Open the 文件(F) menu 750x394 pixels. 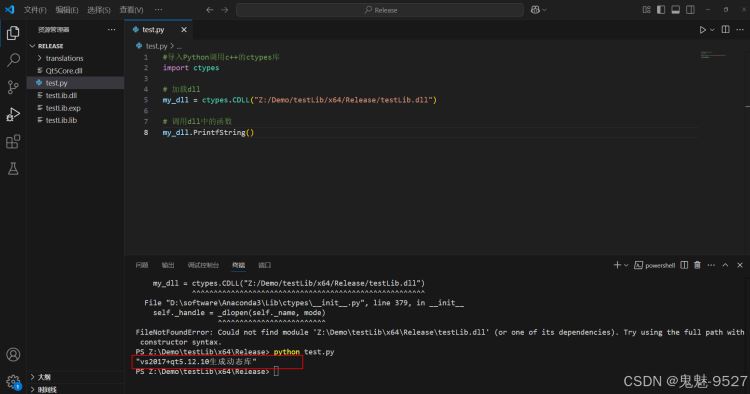(35, 10)
